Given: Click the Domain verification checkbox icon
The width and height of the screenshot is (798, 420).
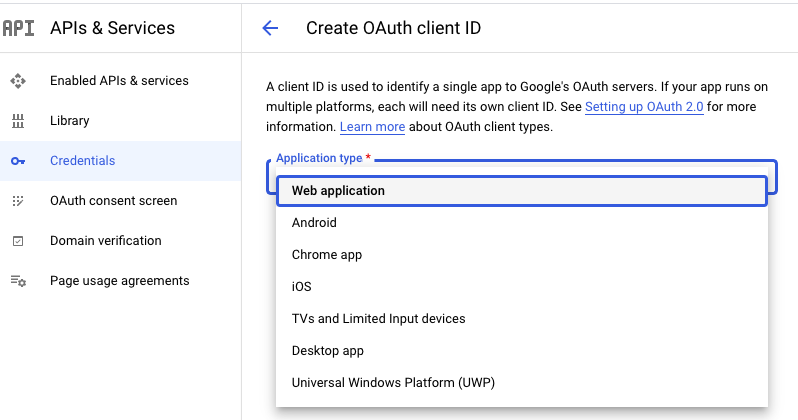Looking at the screenshot, I should 18,241.
